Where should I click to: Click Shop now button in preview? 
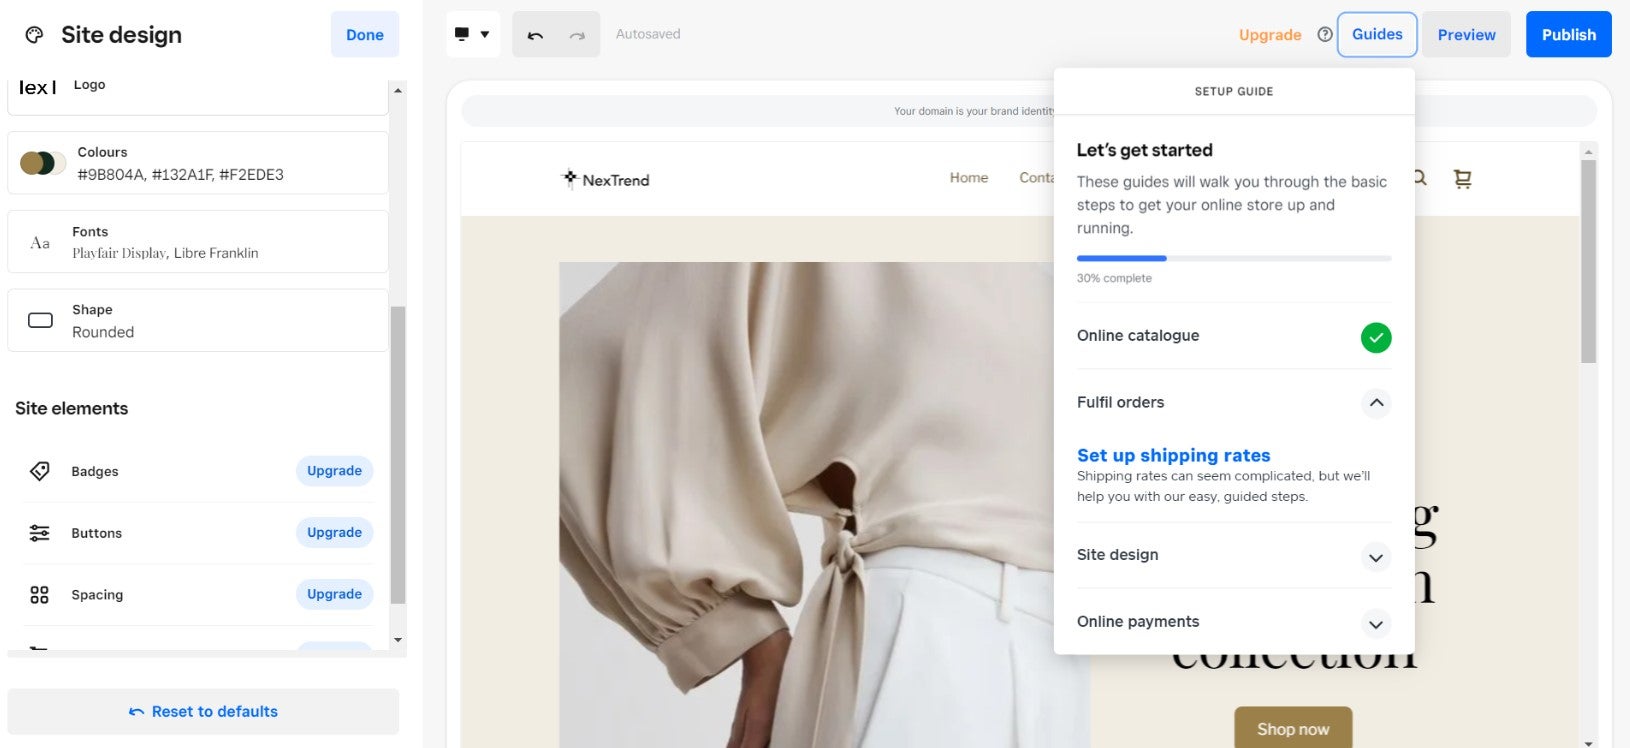(1293, 728)
